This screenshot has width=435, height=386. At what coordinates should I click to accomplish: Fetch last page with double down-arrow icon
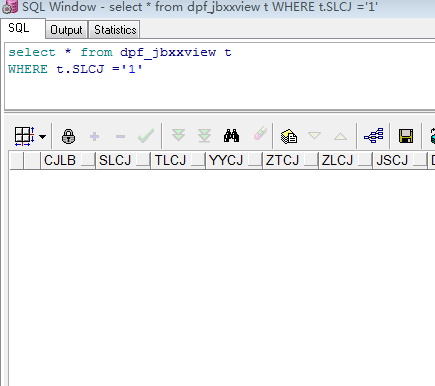(204, 136)
